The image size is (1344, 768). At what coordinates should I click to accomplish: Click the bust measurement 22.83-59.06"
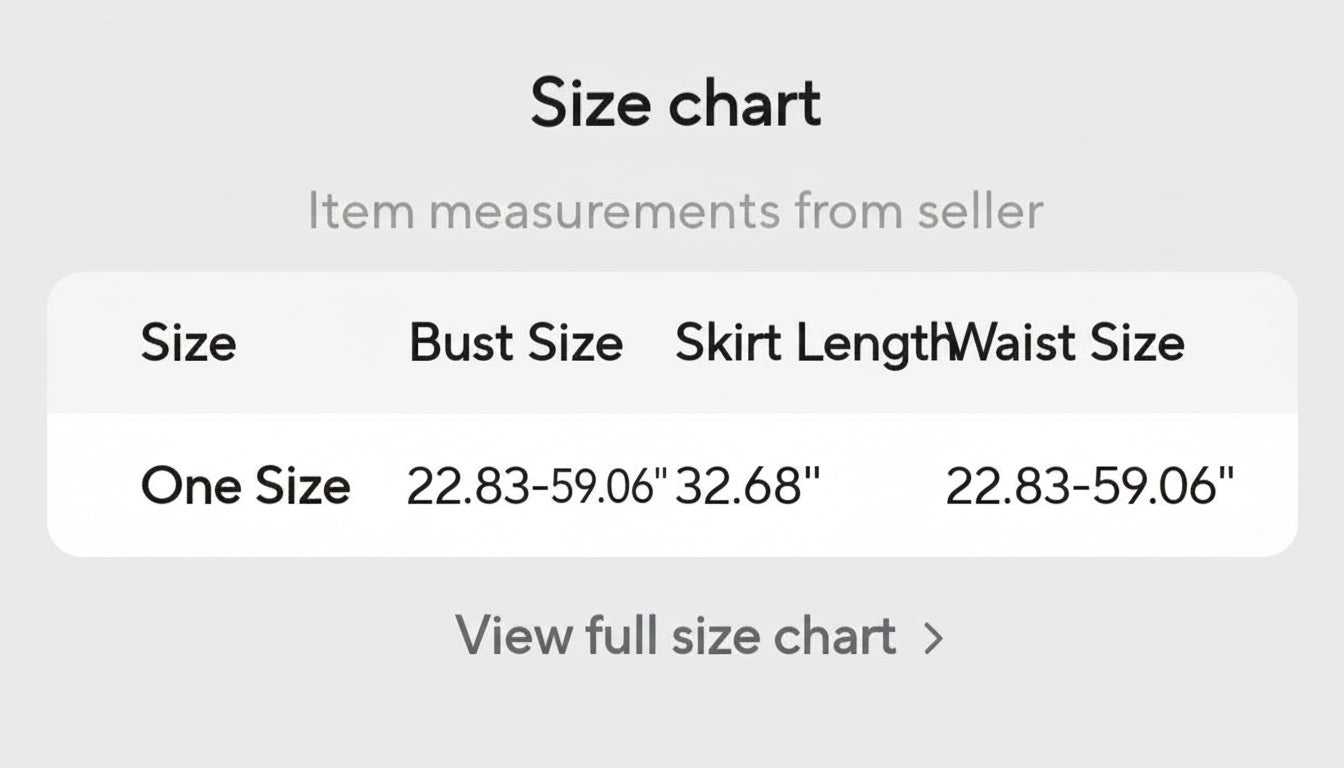coord(537,487)
